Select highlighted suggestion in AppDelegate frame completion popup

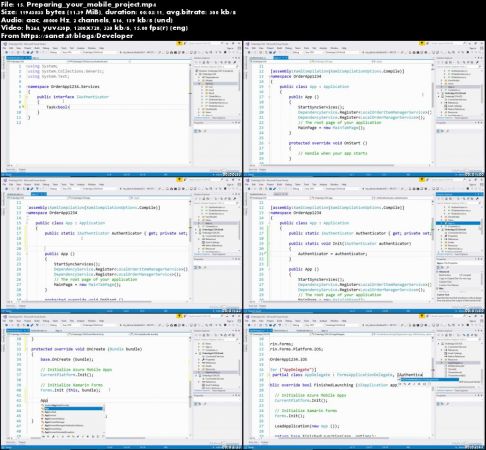click(430, 379)
